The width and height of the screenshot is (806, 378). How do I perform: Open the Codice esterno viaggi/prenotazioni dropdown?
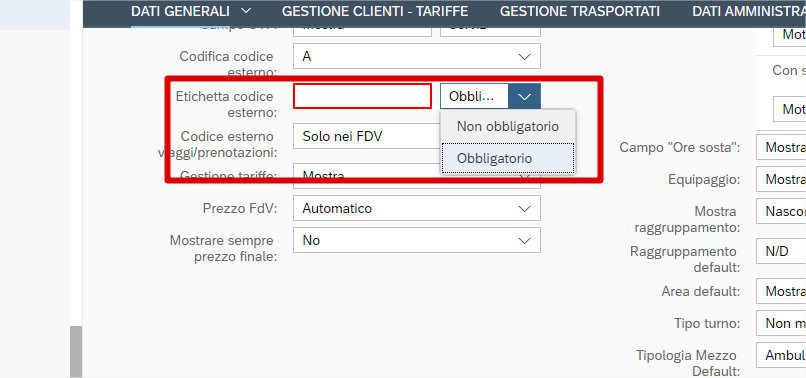[367, 136]
